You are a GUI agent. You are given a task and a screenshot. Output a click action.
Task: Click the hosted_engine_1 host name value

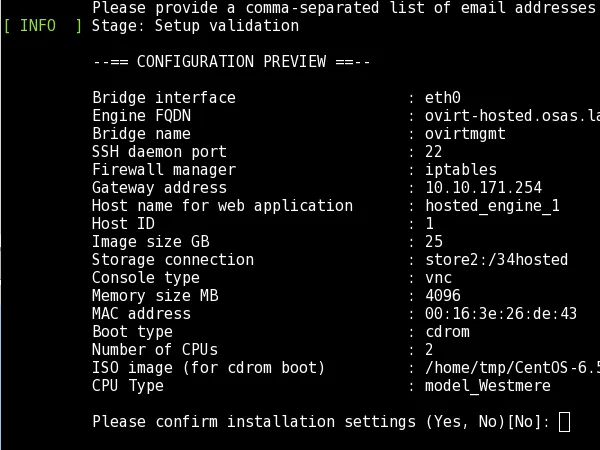[492, 206]
